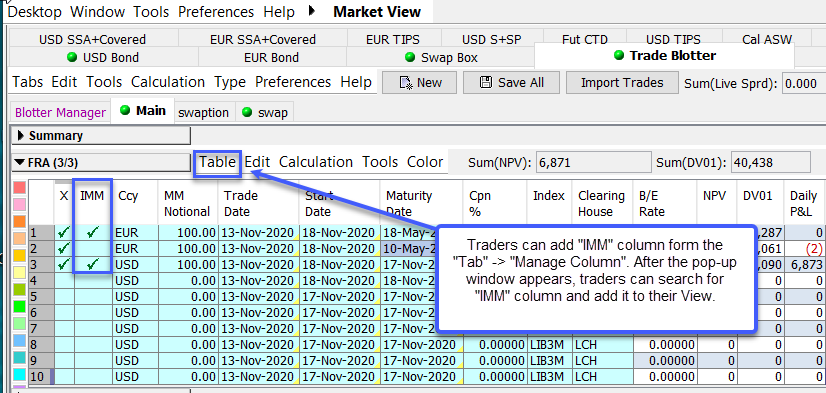Click the Daily P&L column header
This screenshot has width=826, height=393.
(804, 203)
